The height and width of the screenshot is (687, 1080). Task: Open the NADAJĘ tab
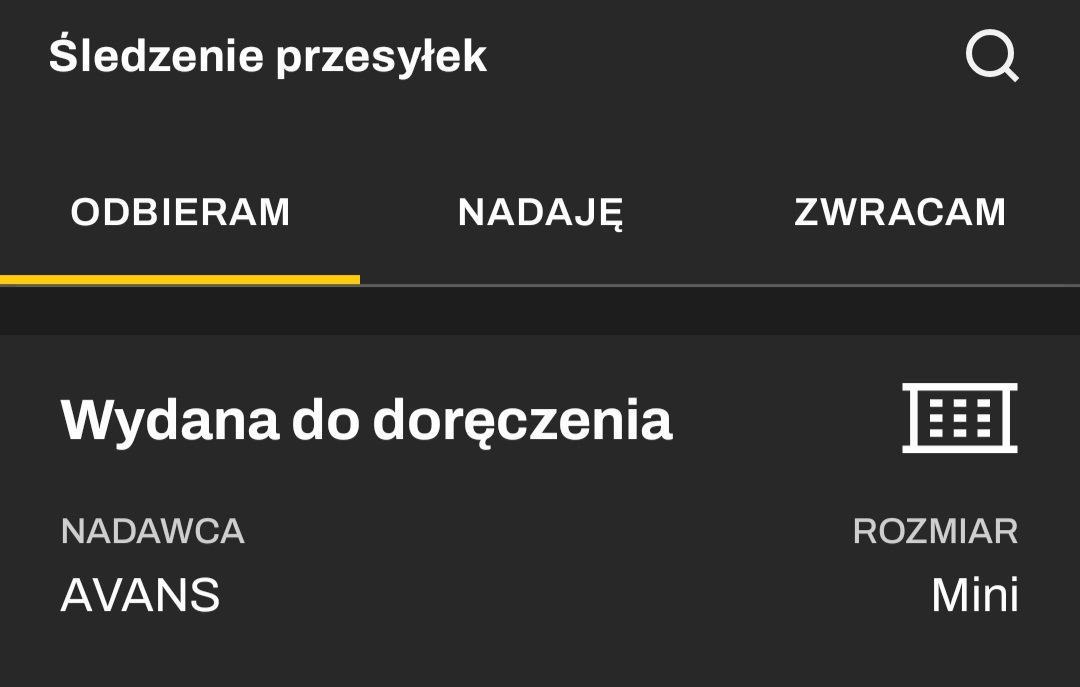click(x=540, y=212)
